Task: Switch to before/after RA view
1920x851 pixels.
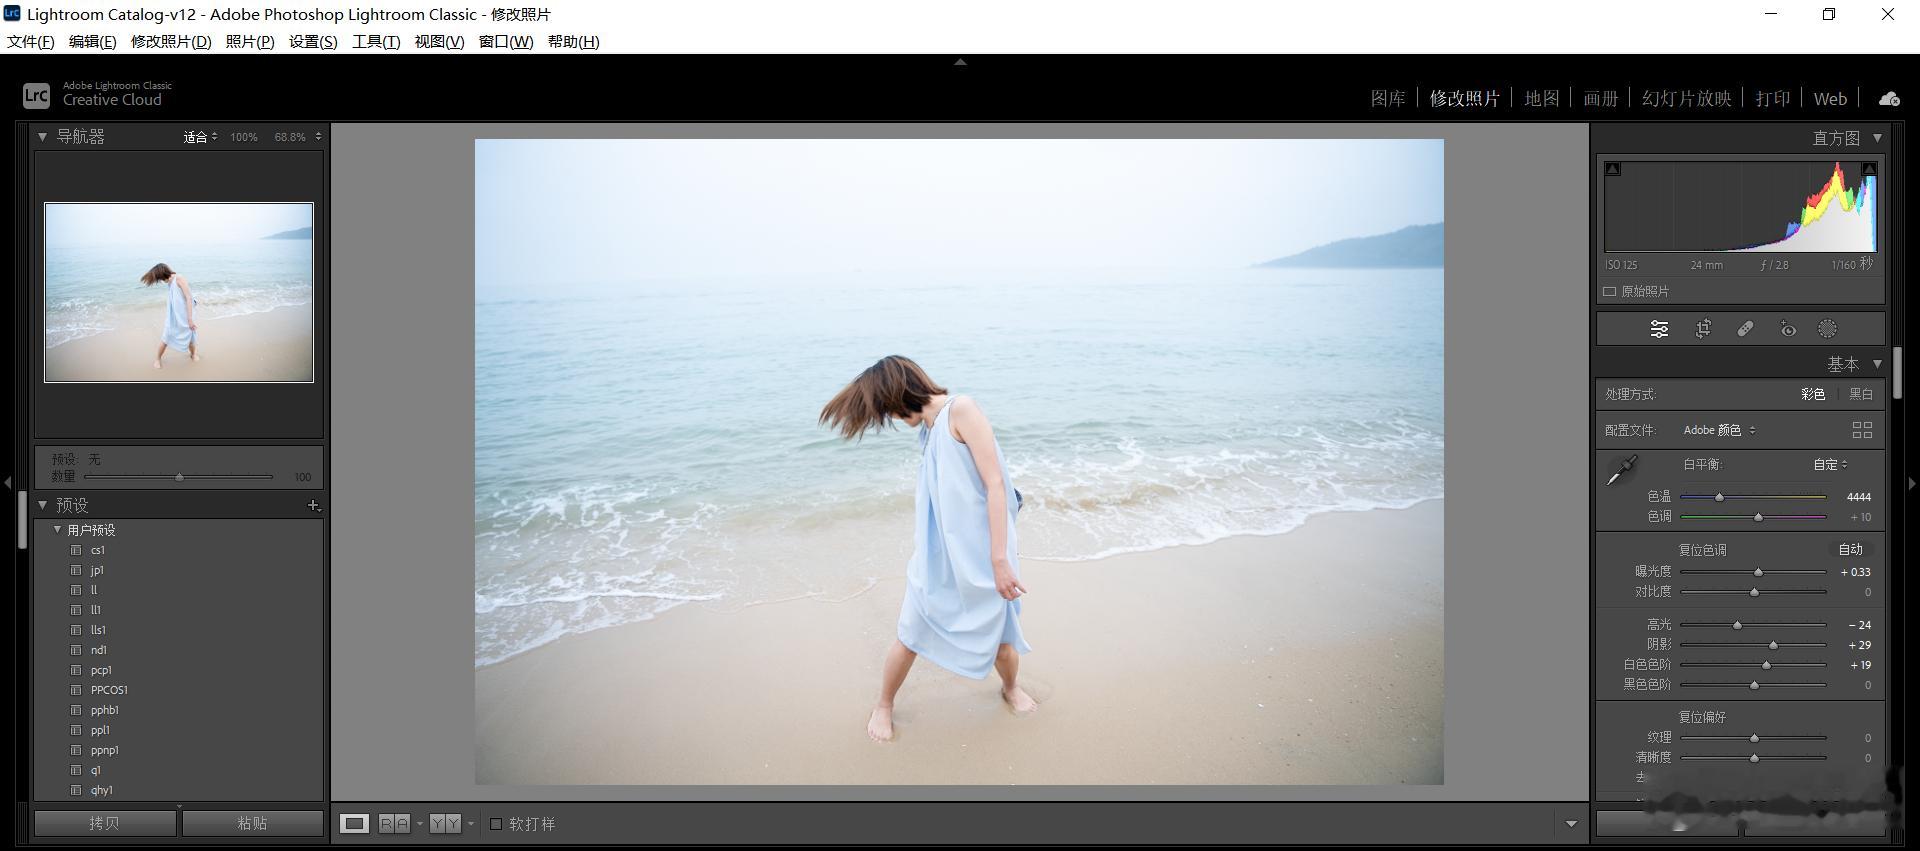Action: tap(394, 823)
